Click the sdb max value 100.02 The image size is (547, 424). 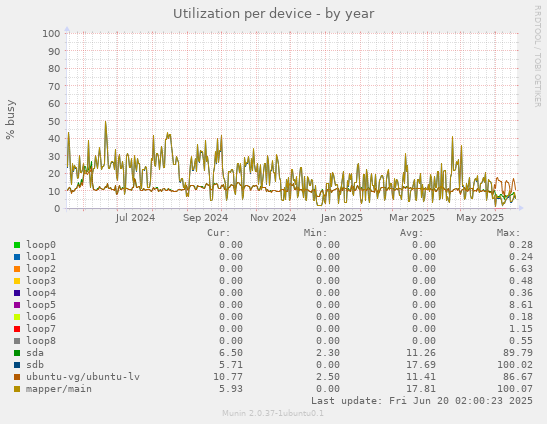click(515, 365)
